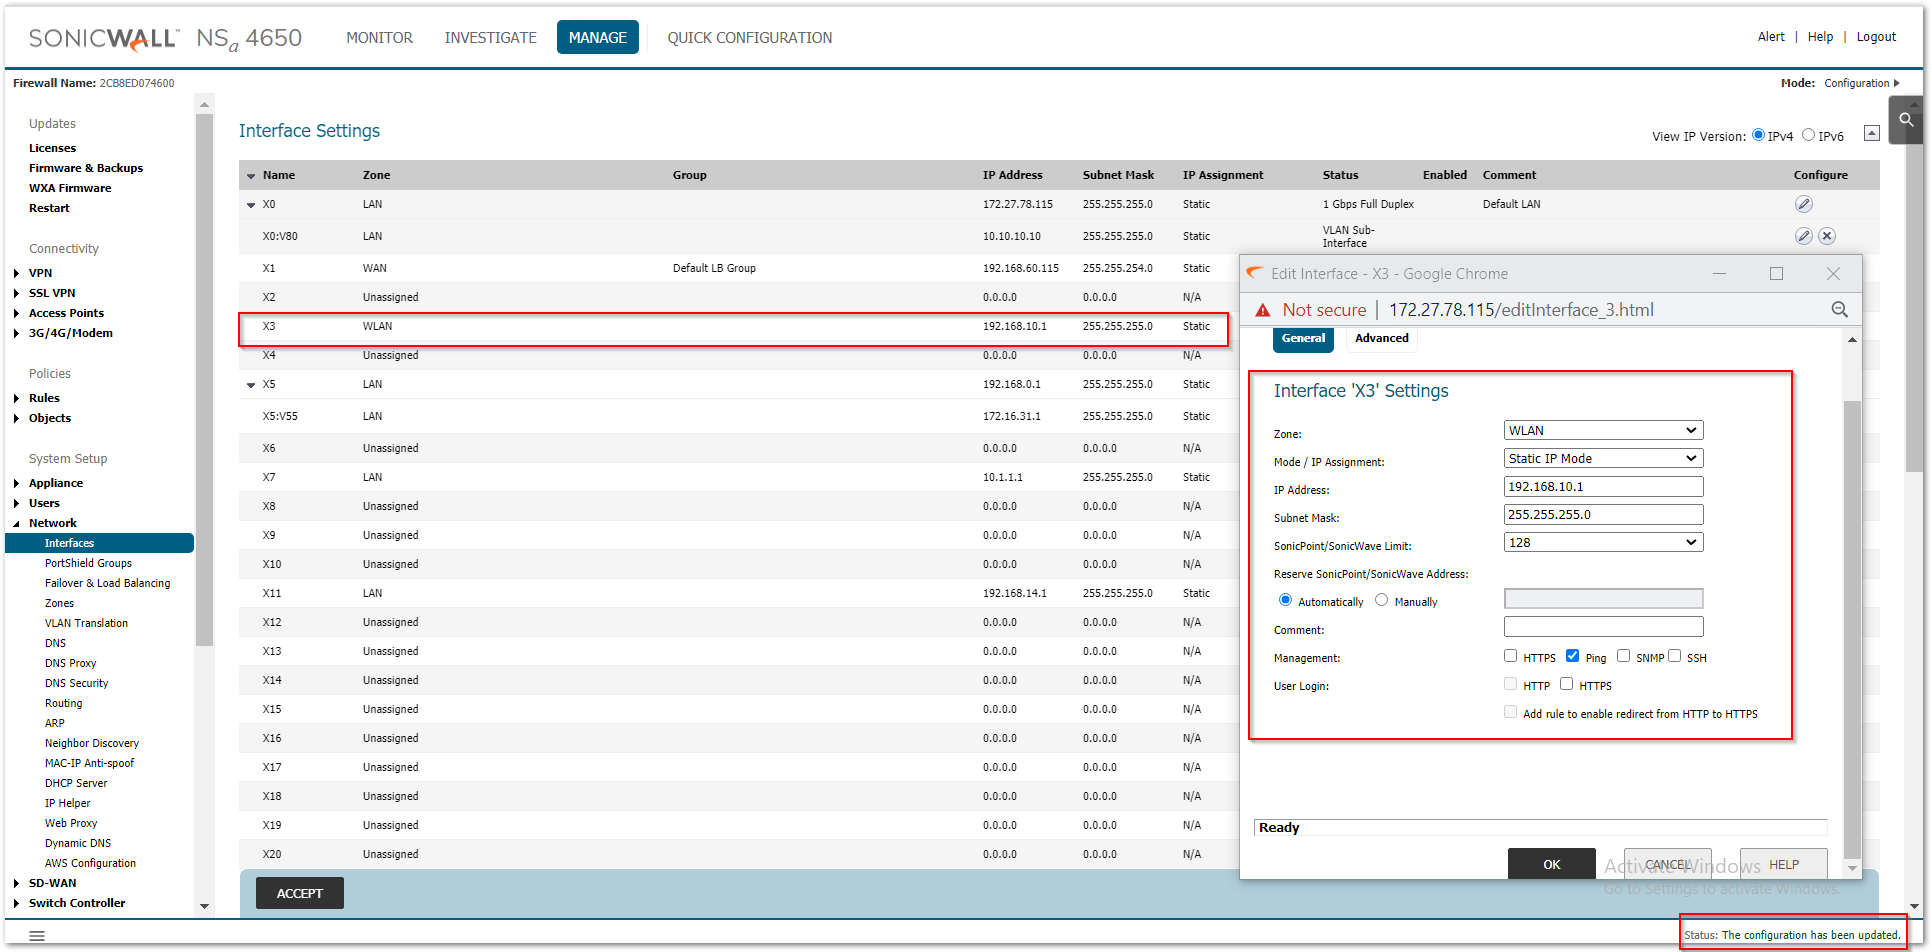Open Licenses in the sidebar

52,148
